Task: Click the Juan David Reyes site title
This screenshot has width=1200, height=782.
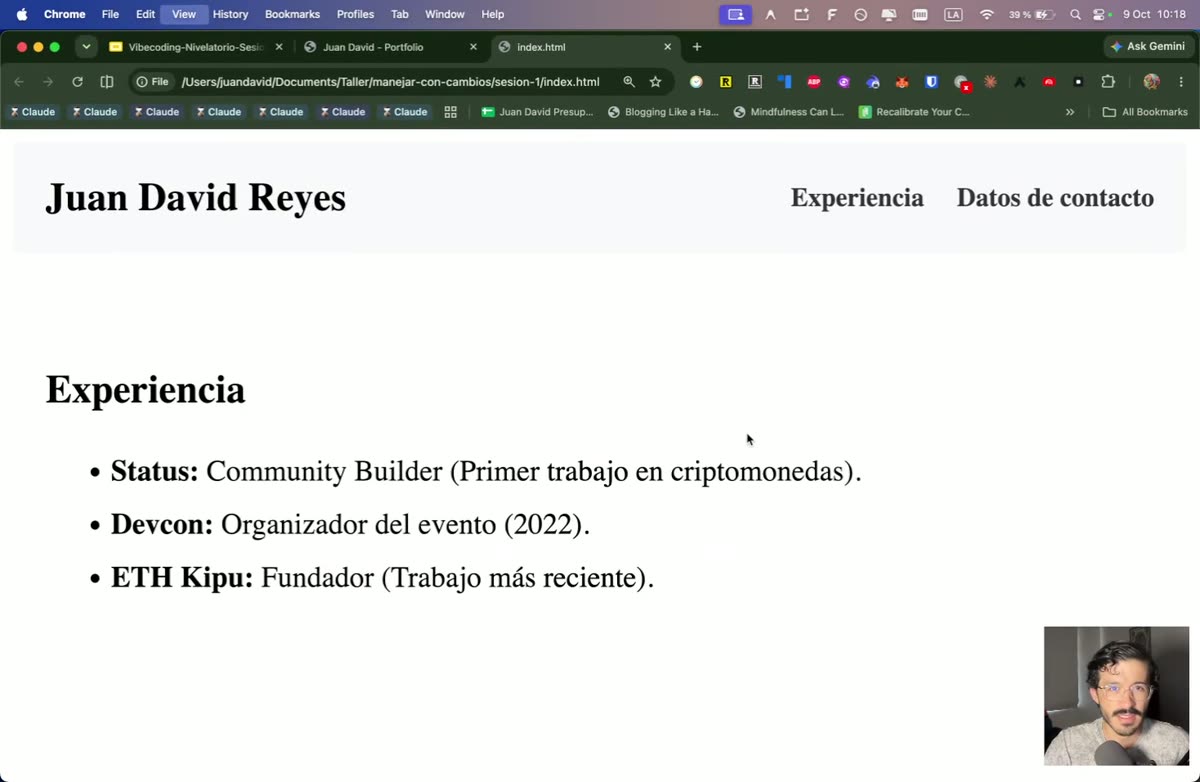Action: point(196,197)
